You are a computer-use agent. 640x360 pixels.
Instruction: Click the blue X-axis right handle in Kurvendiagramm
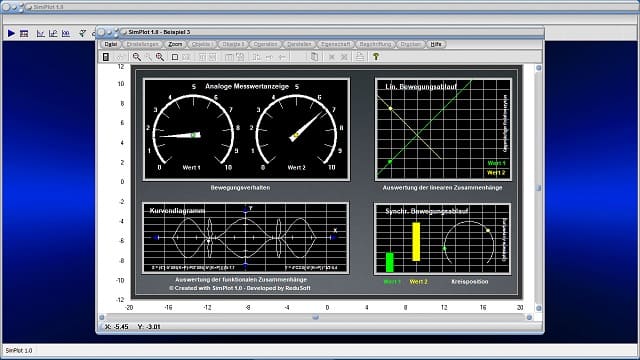(333, 237)
